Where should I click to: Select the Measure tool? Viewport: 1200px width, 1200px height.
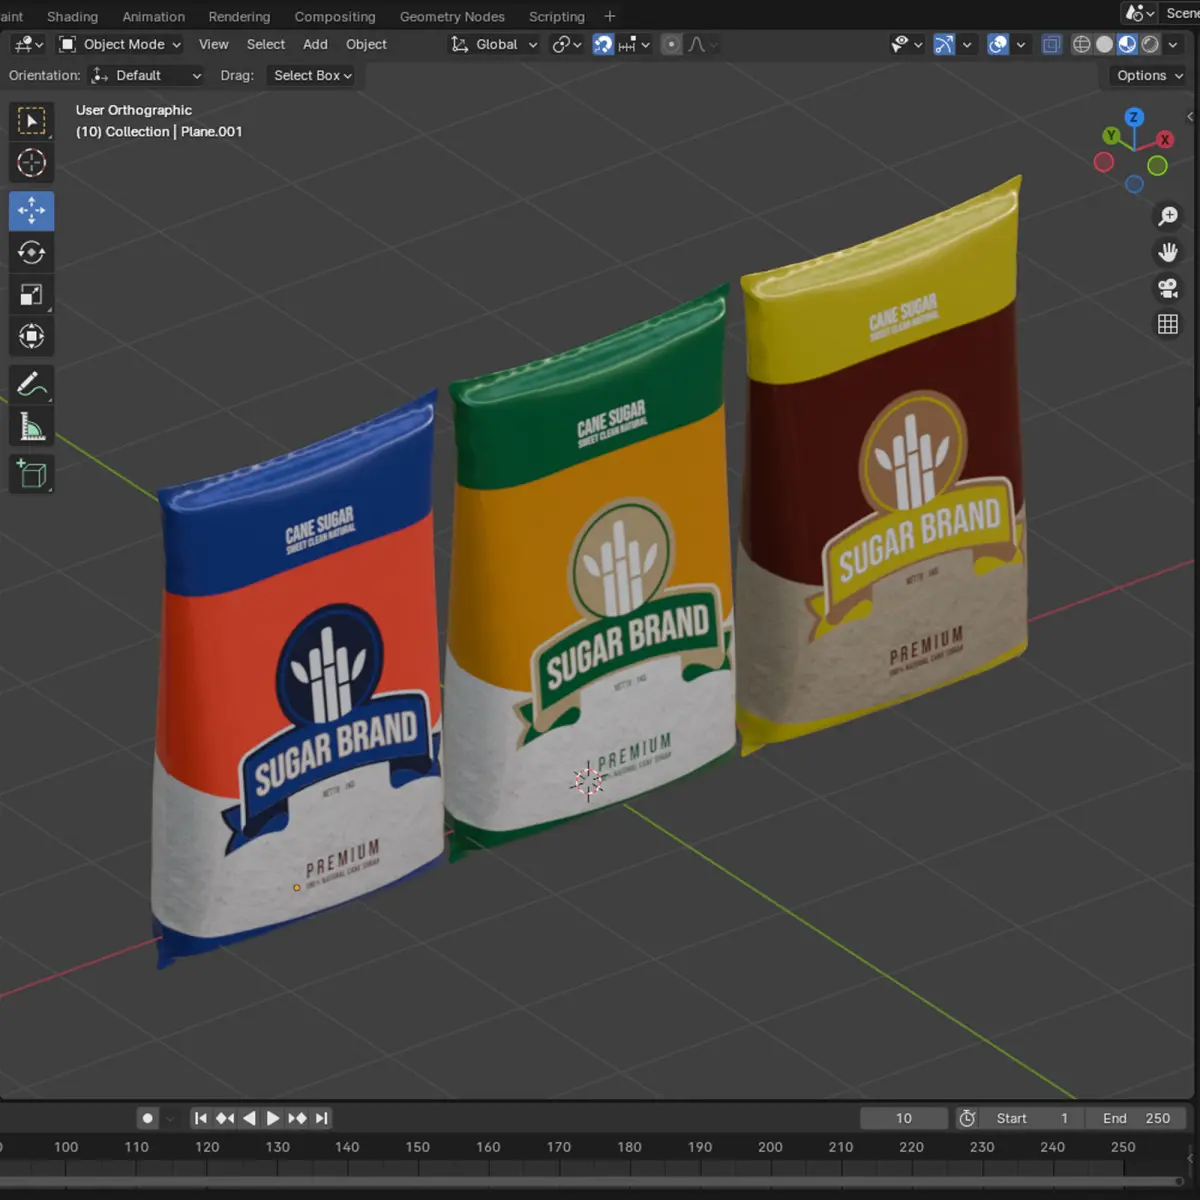(32, 427)
